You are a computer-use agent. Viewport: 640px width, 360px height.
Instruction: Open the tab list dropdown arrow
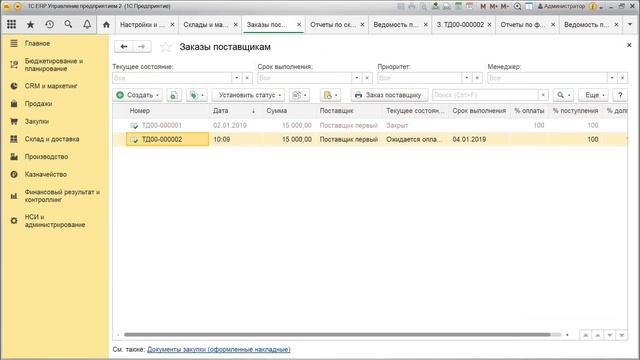[x=630, y=24]
